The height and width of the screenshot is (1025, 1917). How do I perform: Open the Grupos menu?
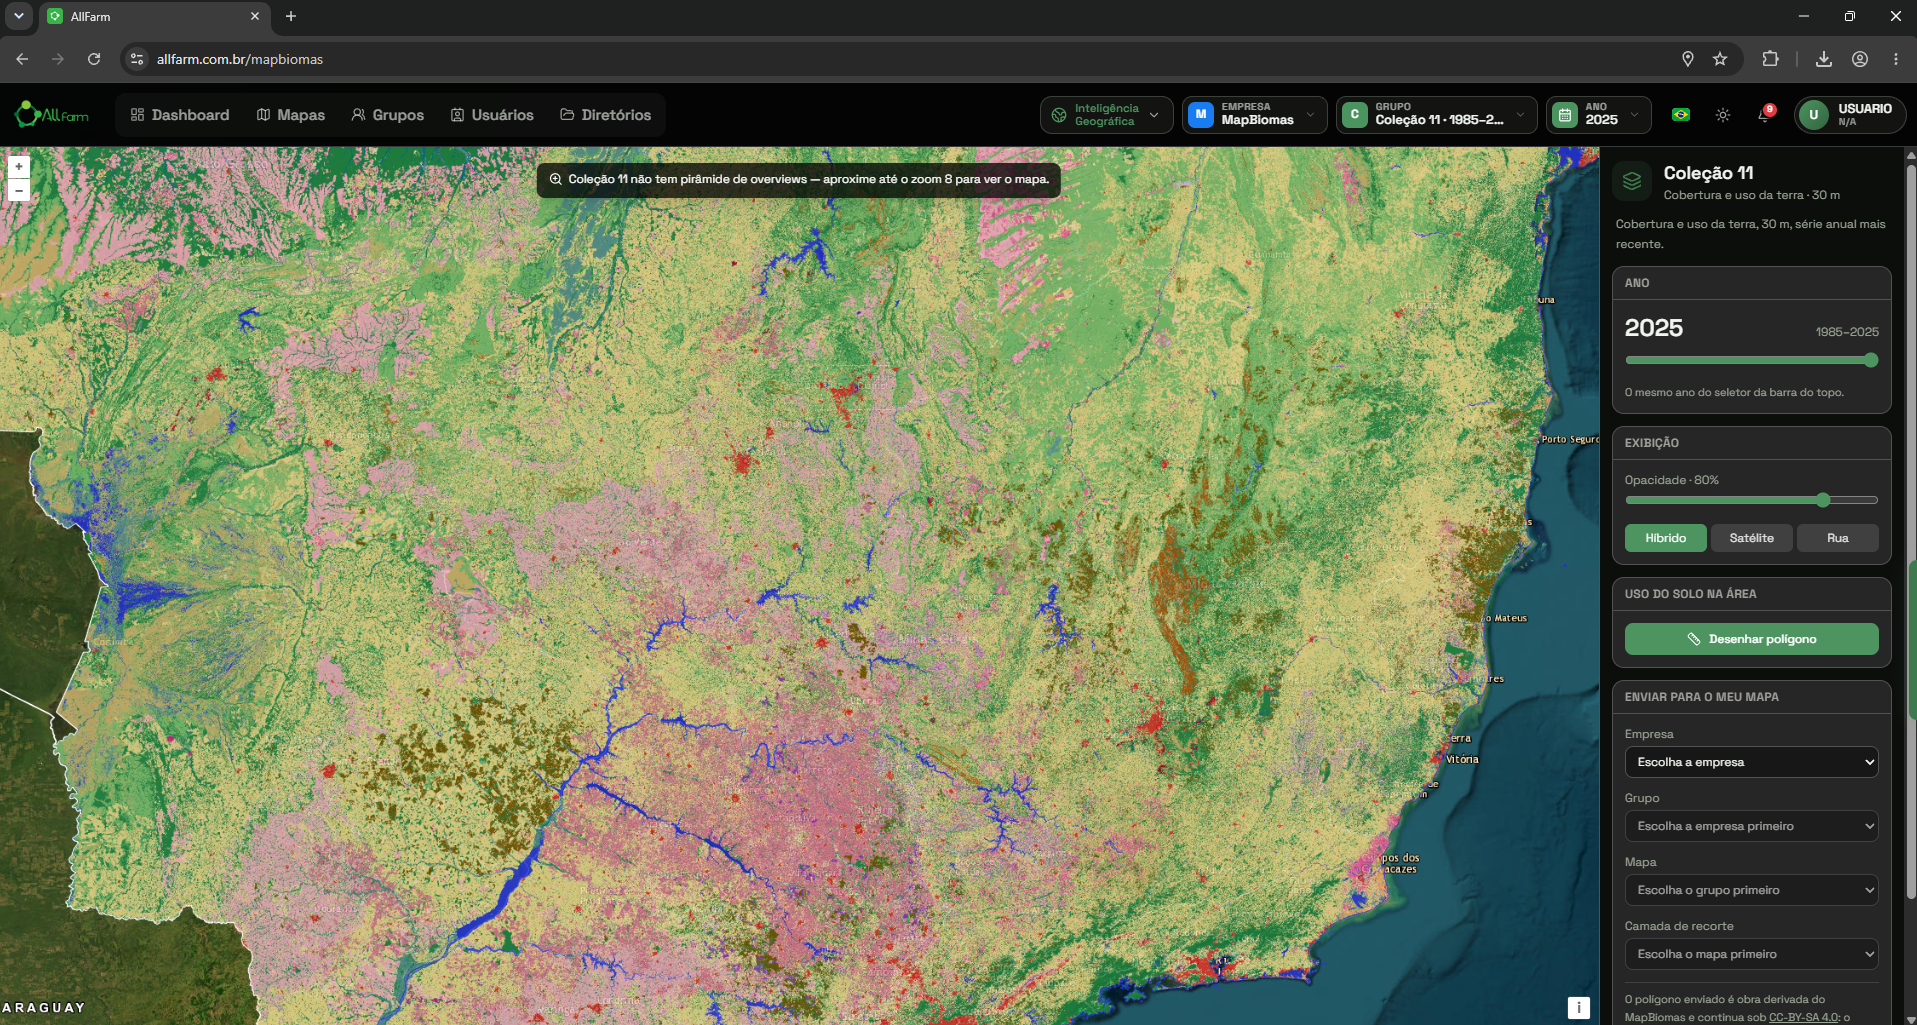(x=388, y=115)
